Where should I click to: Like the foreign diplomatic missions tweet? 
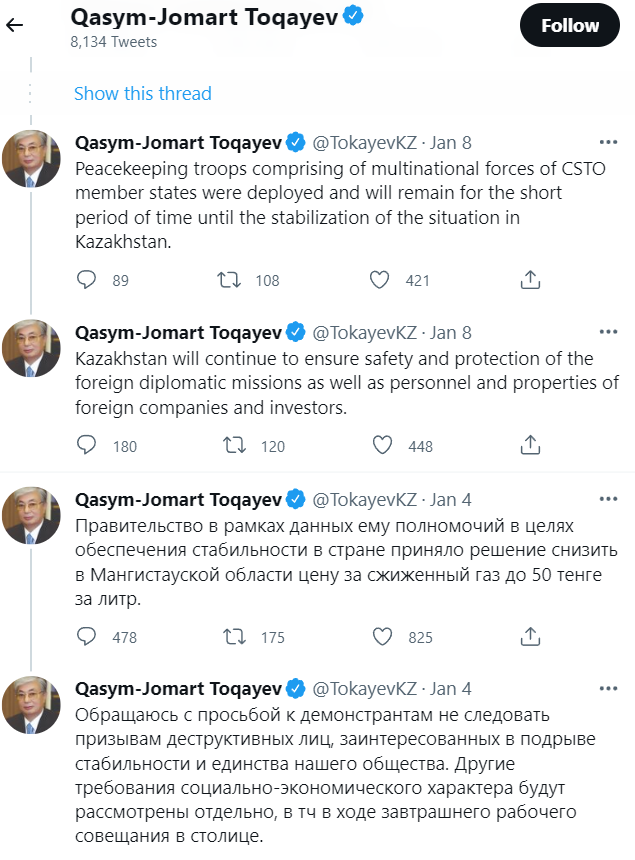[381, 446]
